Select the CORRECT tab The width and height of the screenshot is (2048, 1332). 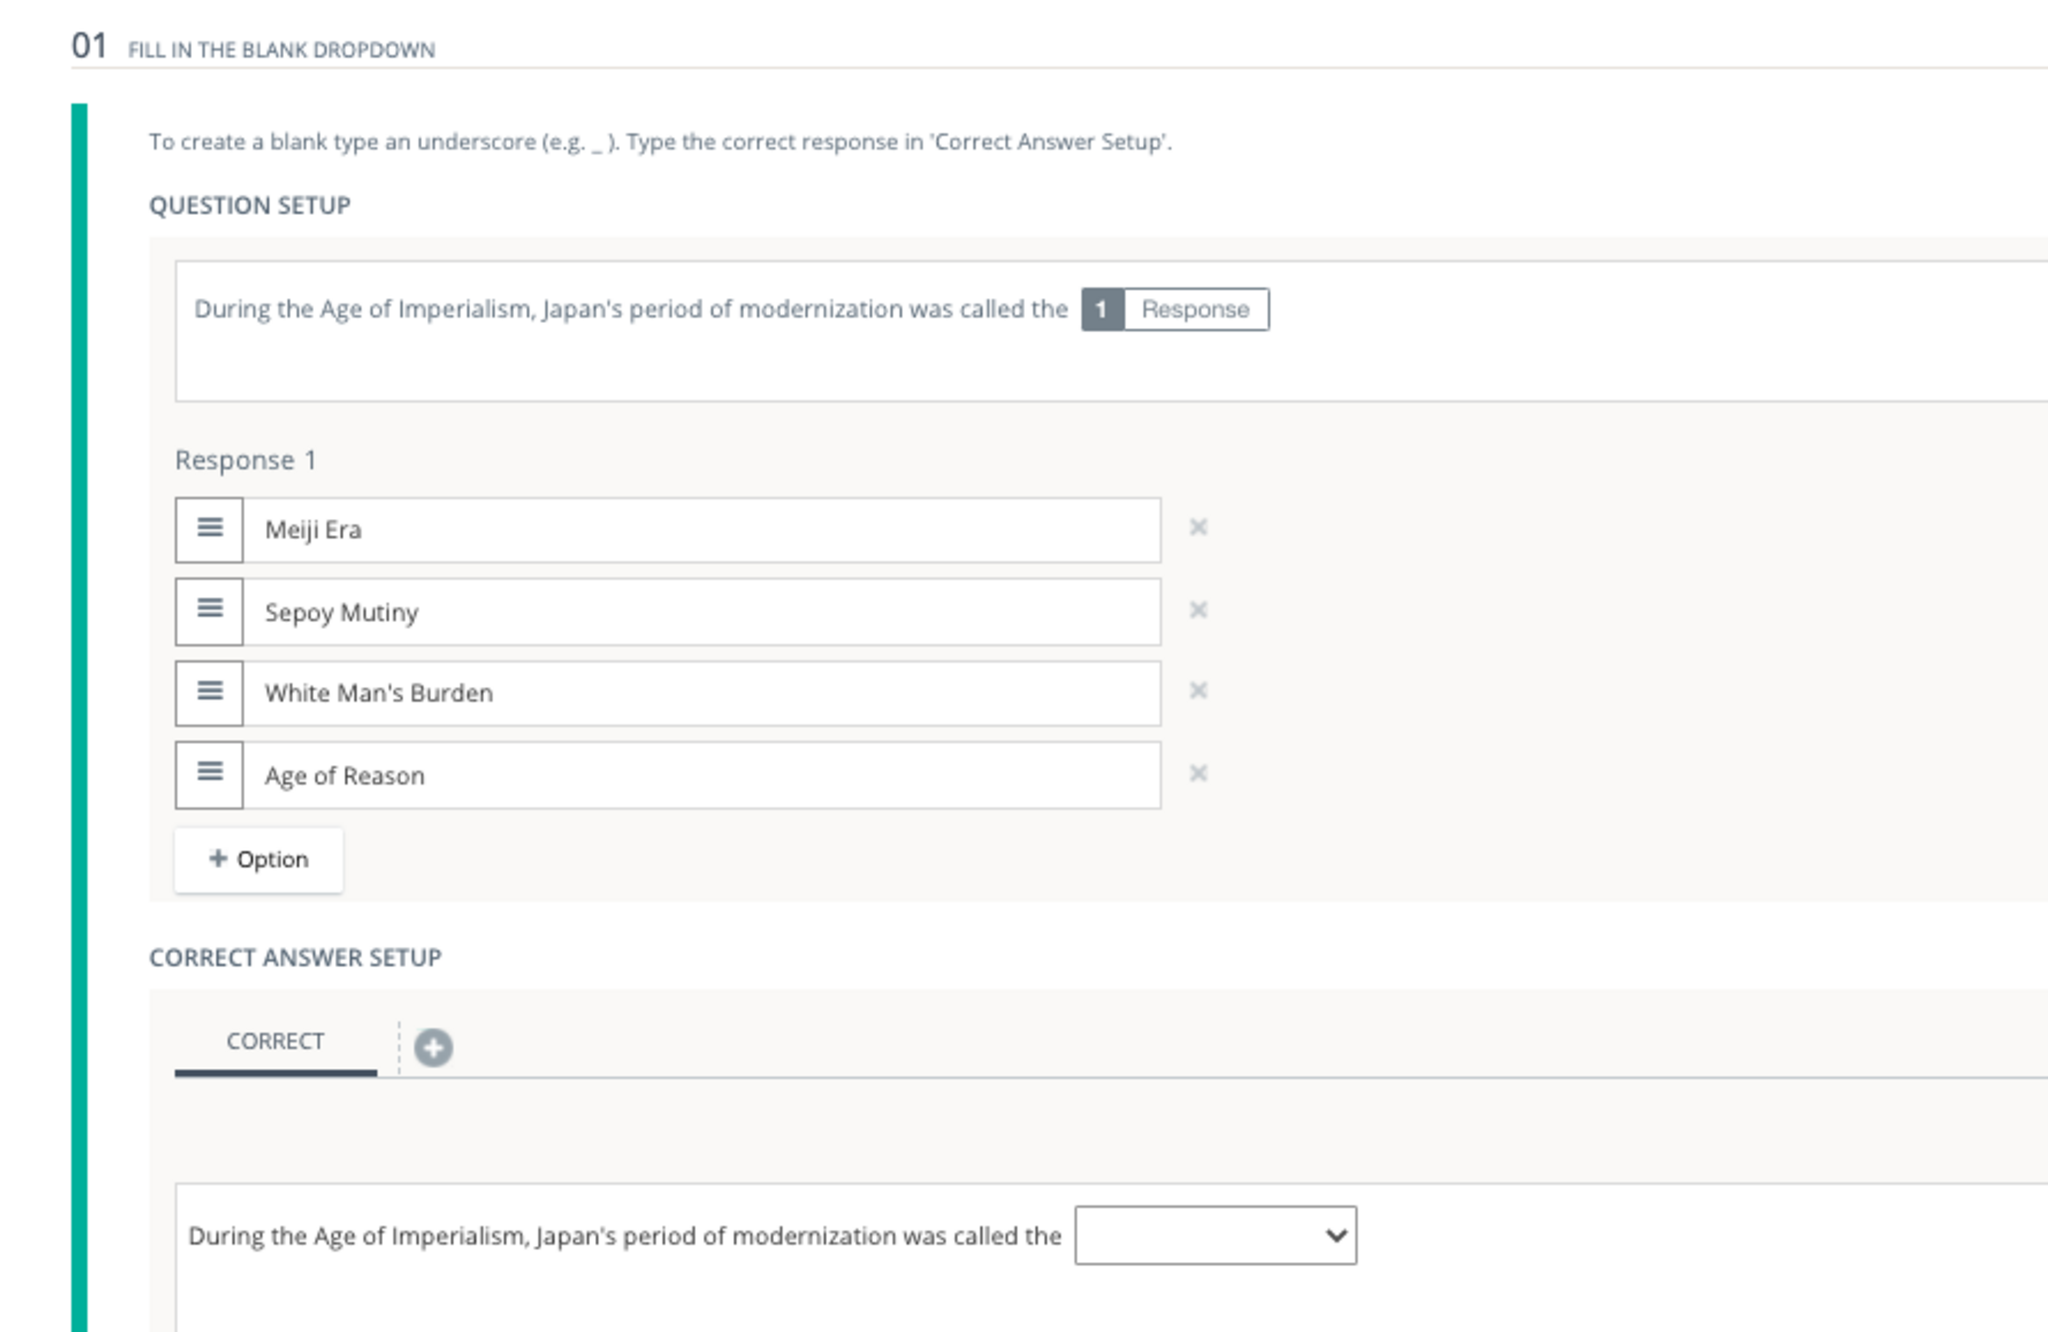tap(275, 1041)
